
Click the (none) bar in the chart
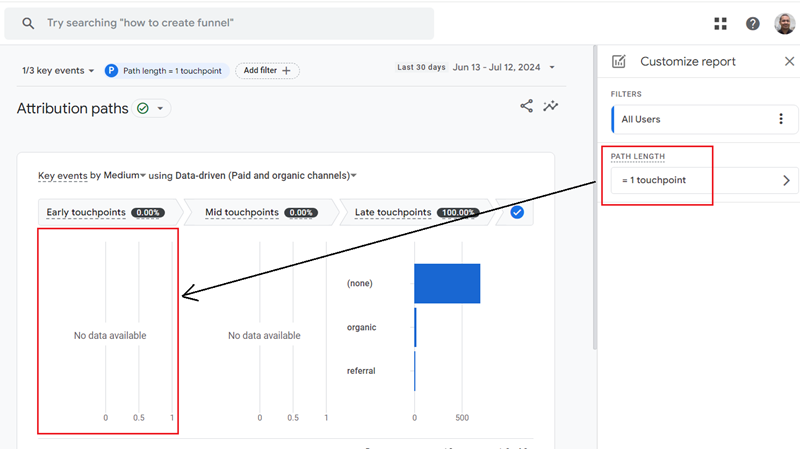(447, 283)
